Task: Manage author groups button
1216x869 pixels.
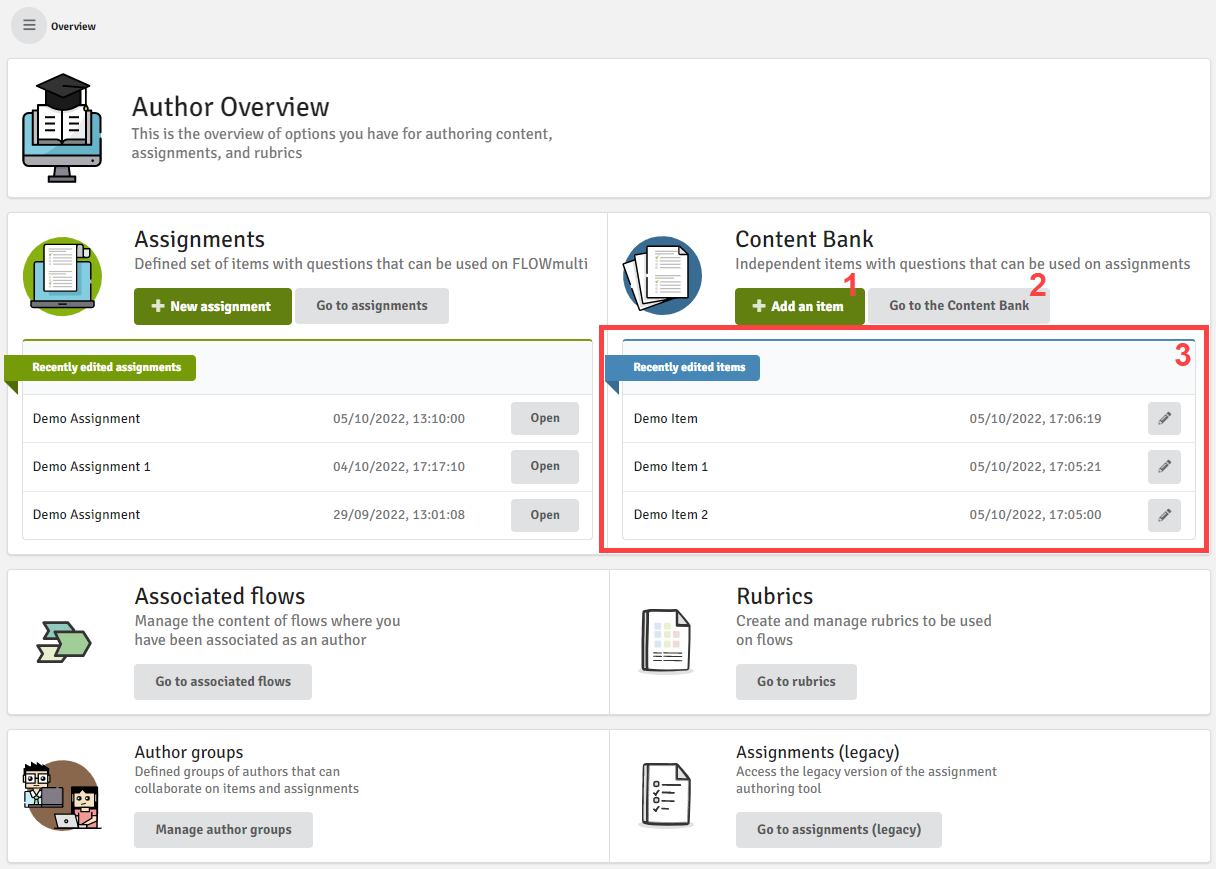Action: 223,830
